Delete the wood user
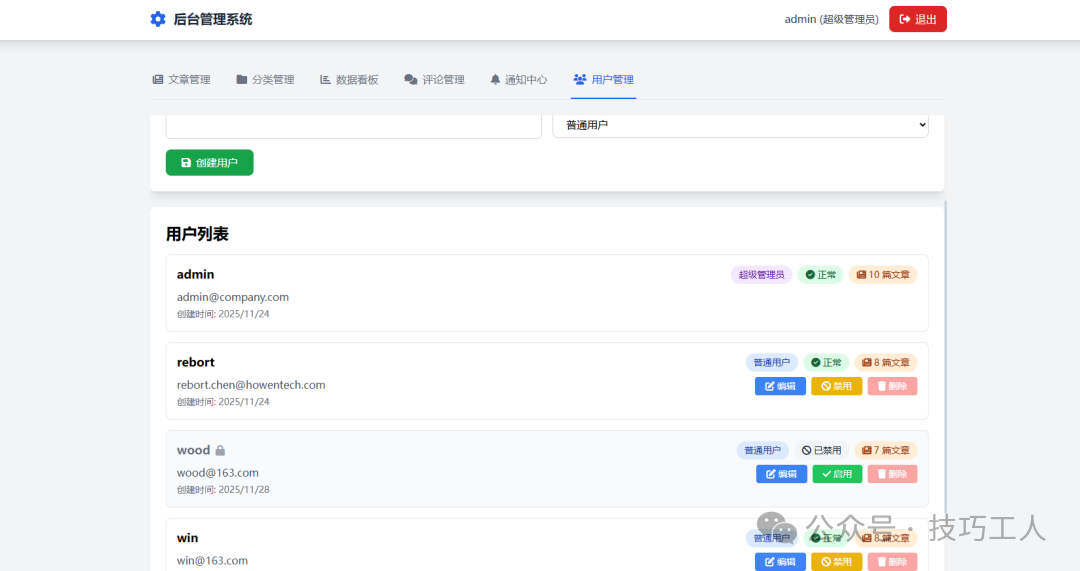This screenshot has width=1080, height=571. point(893,474)
